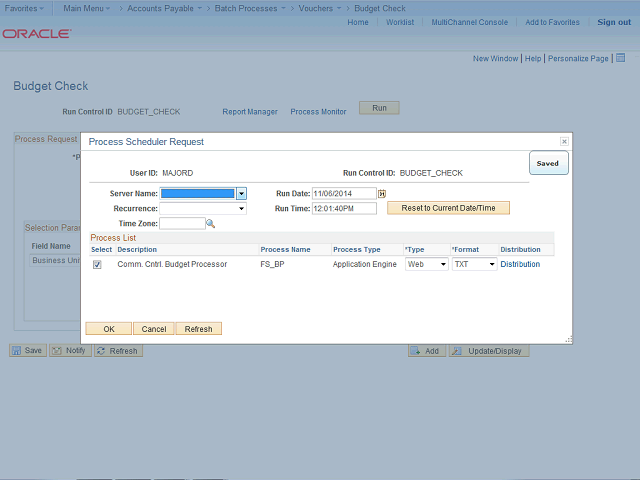Uncheck the Comm. Cntrl. Budget Processor checkbox
The image size is (640, 480).
[x=97, y=265]
